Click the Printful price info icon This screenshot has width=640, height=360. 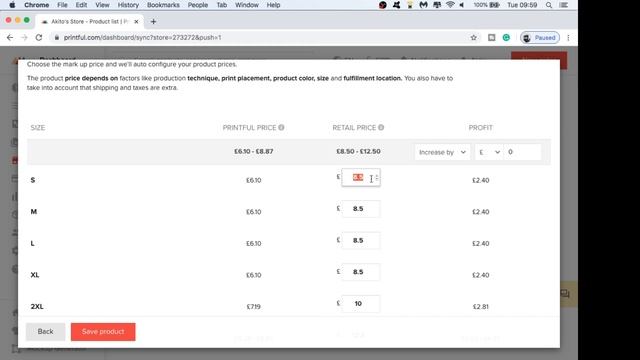tap(281, 127)
